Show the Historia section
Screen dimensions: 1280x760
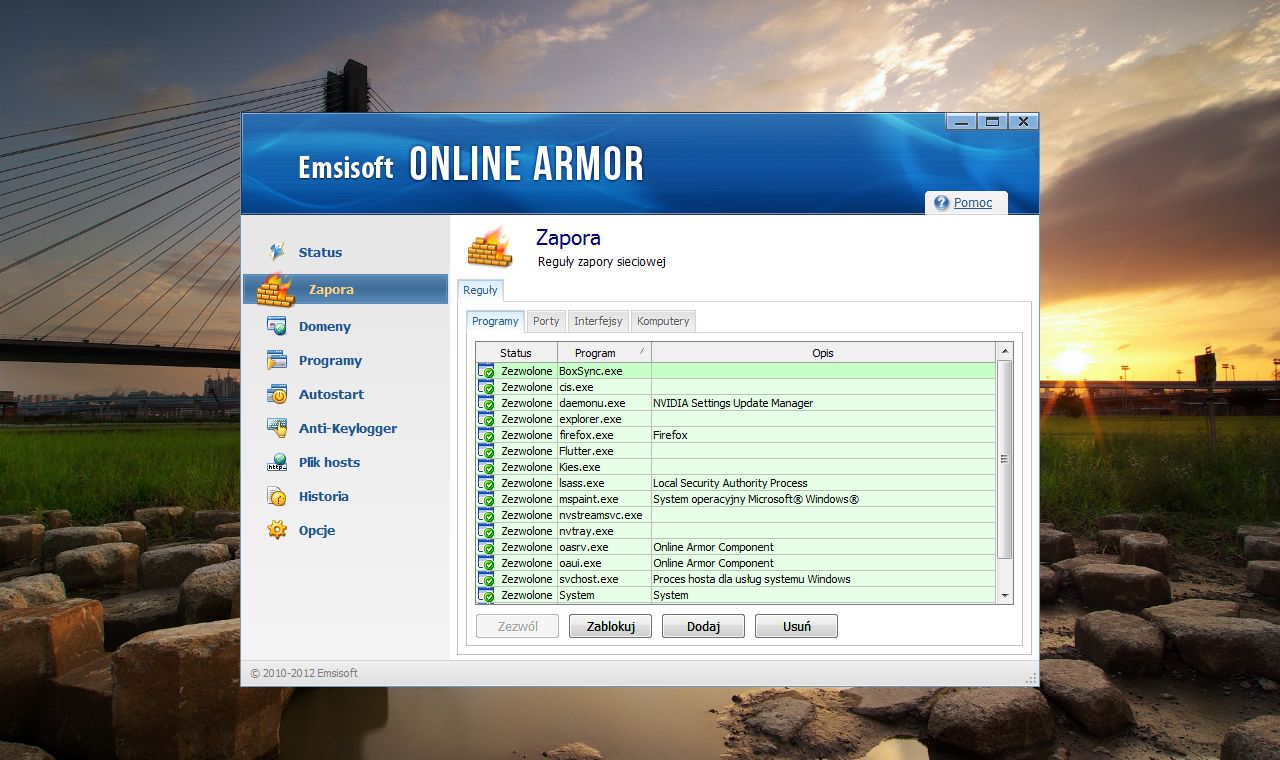[x=323, y=496]
